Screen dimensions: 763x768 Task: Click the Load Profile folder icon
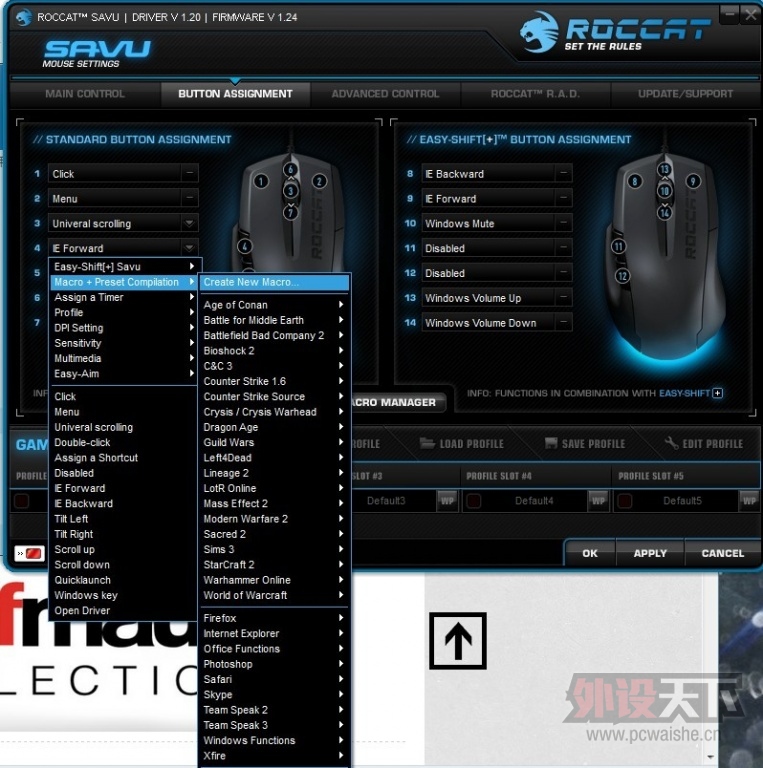point(427,443)
